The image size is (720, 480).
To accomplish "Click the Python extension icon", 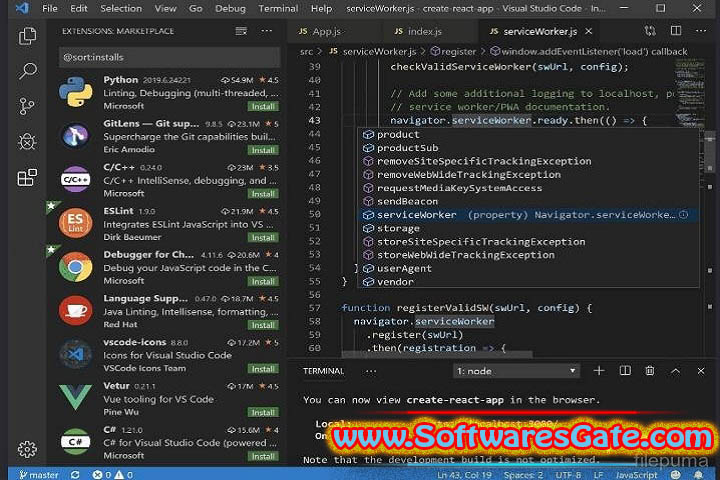I will [x=76, y=92].
